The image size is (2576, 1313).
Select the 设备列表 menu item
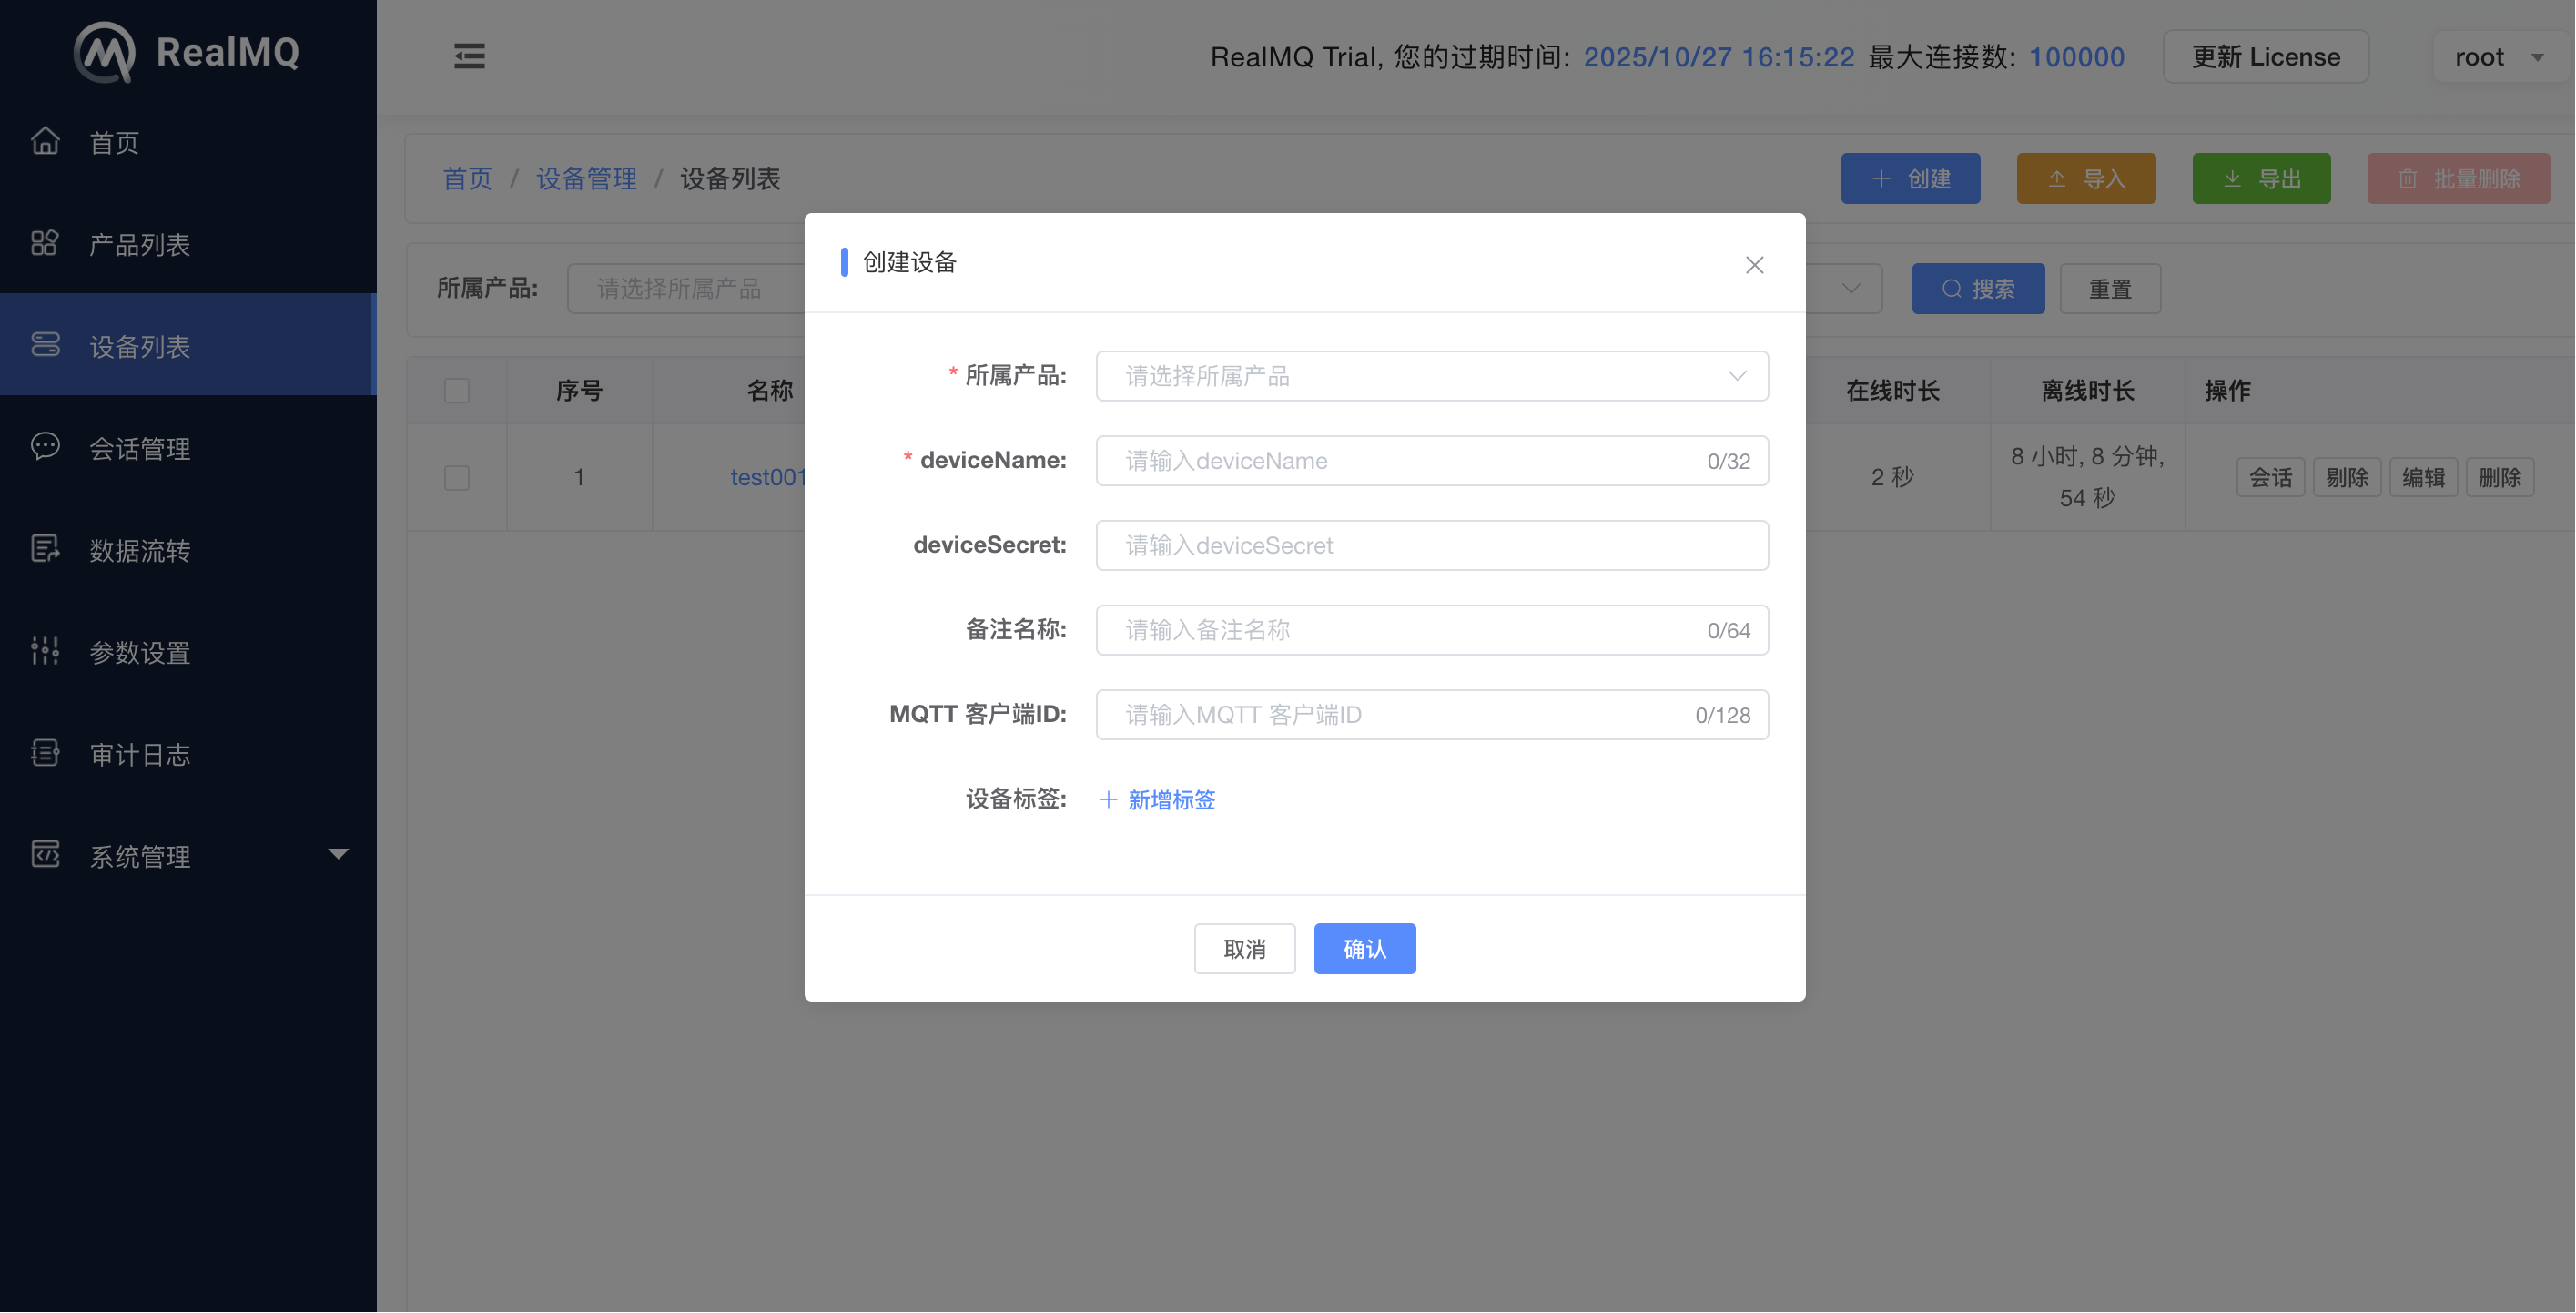188,345
